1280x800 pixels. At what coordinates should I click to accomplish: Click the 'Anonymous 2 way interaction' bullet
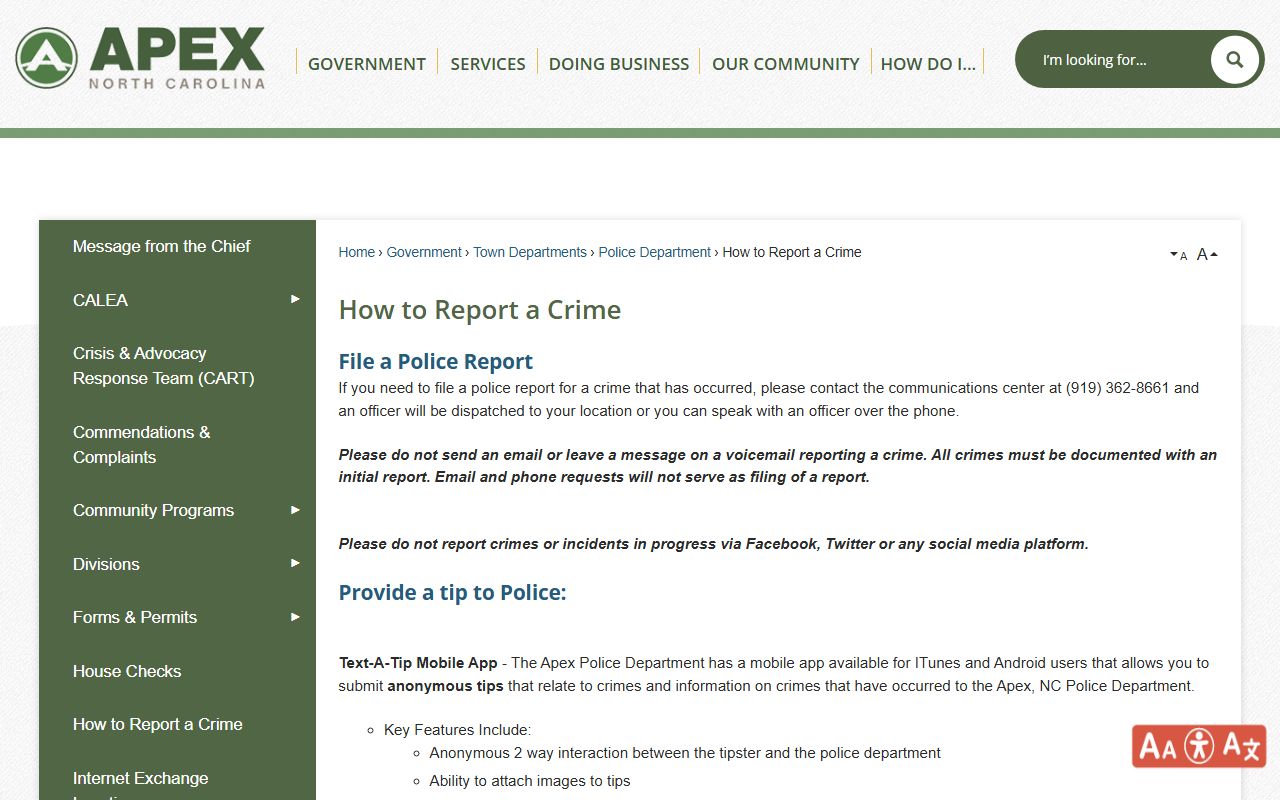(685, 753)
